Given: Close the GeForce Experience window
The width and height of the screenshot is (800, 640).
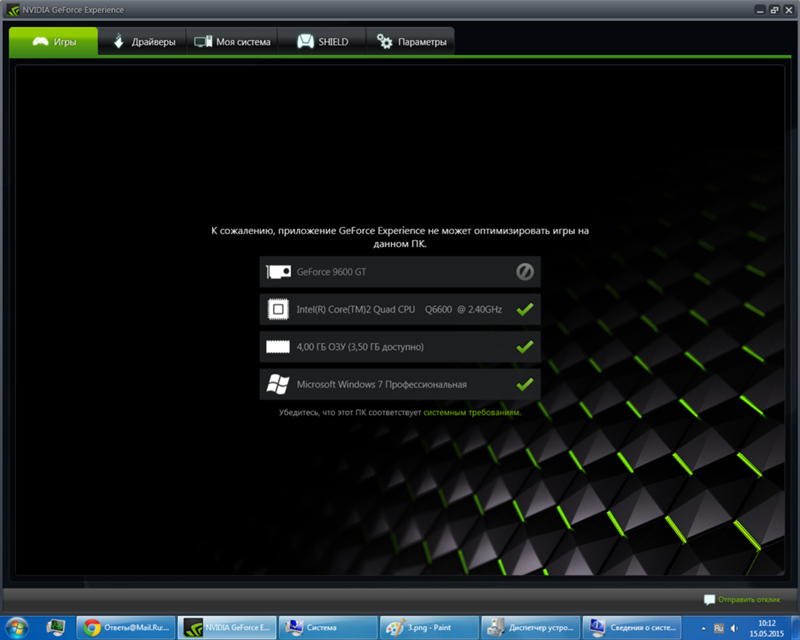Looking at the screenshot, I should (789, 10).
